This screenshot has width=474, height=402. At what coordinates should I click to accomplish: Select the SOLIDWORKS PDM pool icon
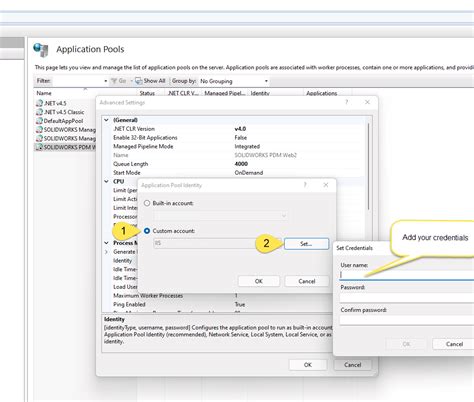pyautogui.click(x=39, y=147)
